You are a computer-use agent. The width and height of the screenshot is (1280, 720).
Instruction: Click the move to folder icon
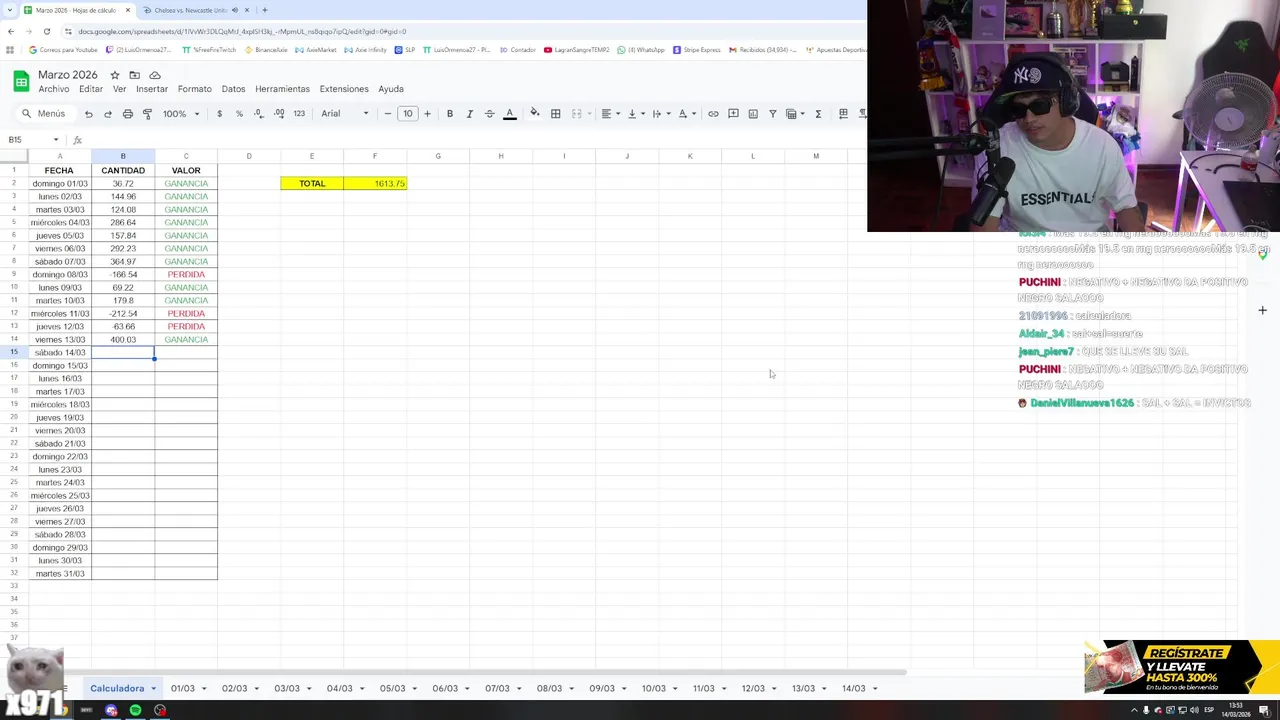point(134,75)
